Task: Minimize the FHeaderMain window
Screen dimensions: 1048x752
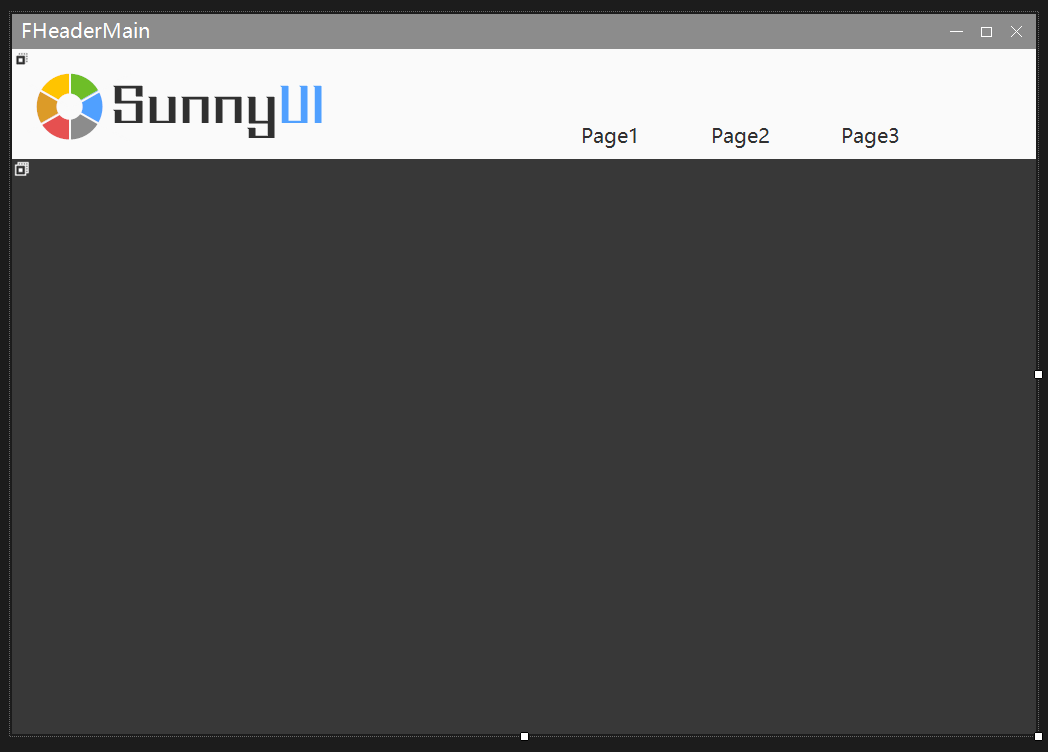Action: (956, 31)
